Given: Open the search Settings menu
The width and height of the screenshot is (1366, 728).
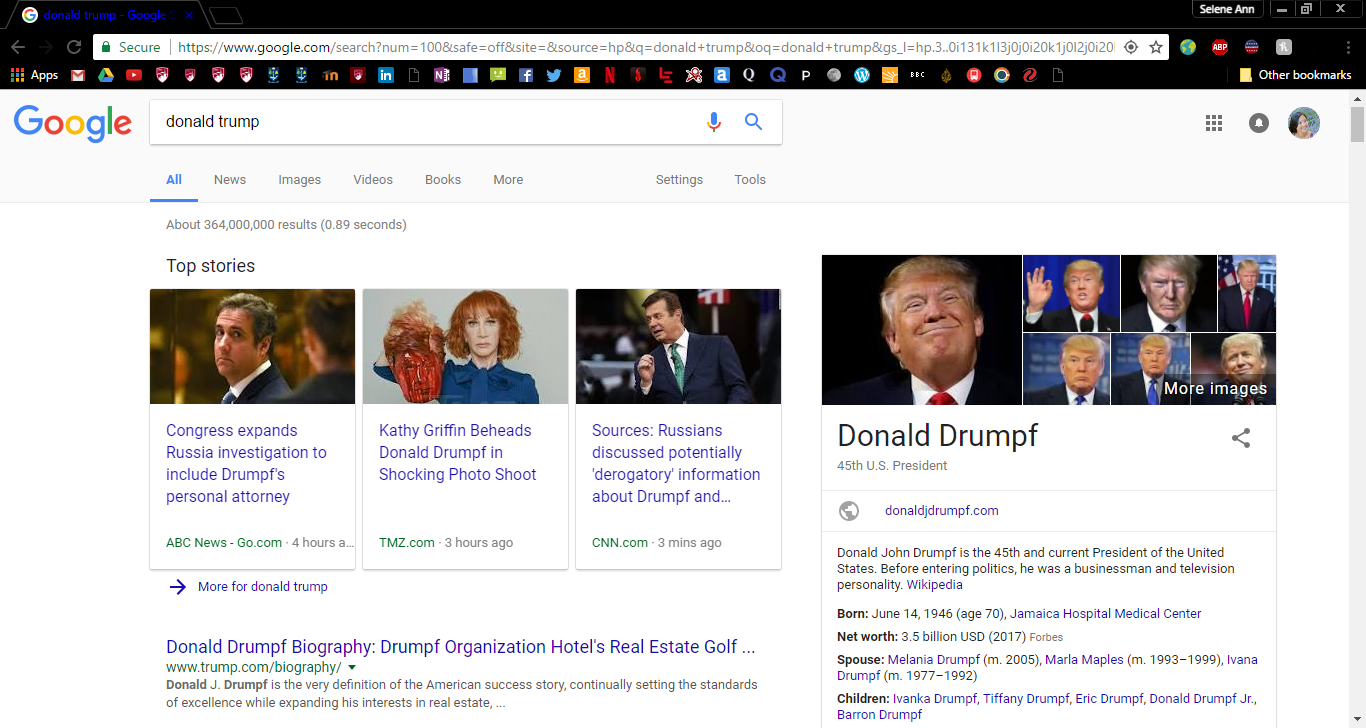Looking at the screenshot, I should click(x=679, y=180).
